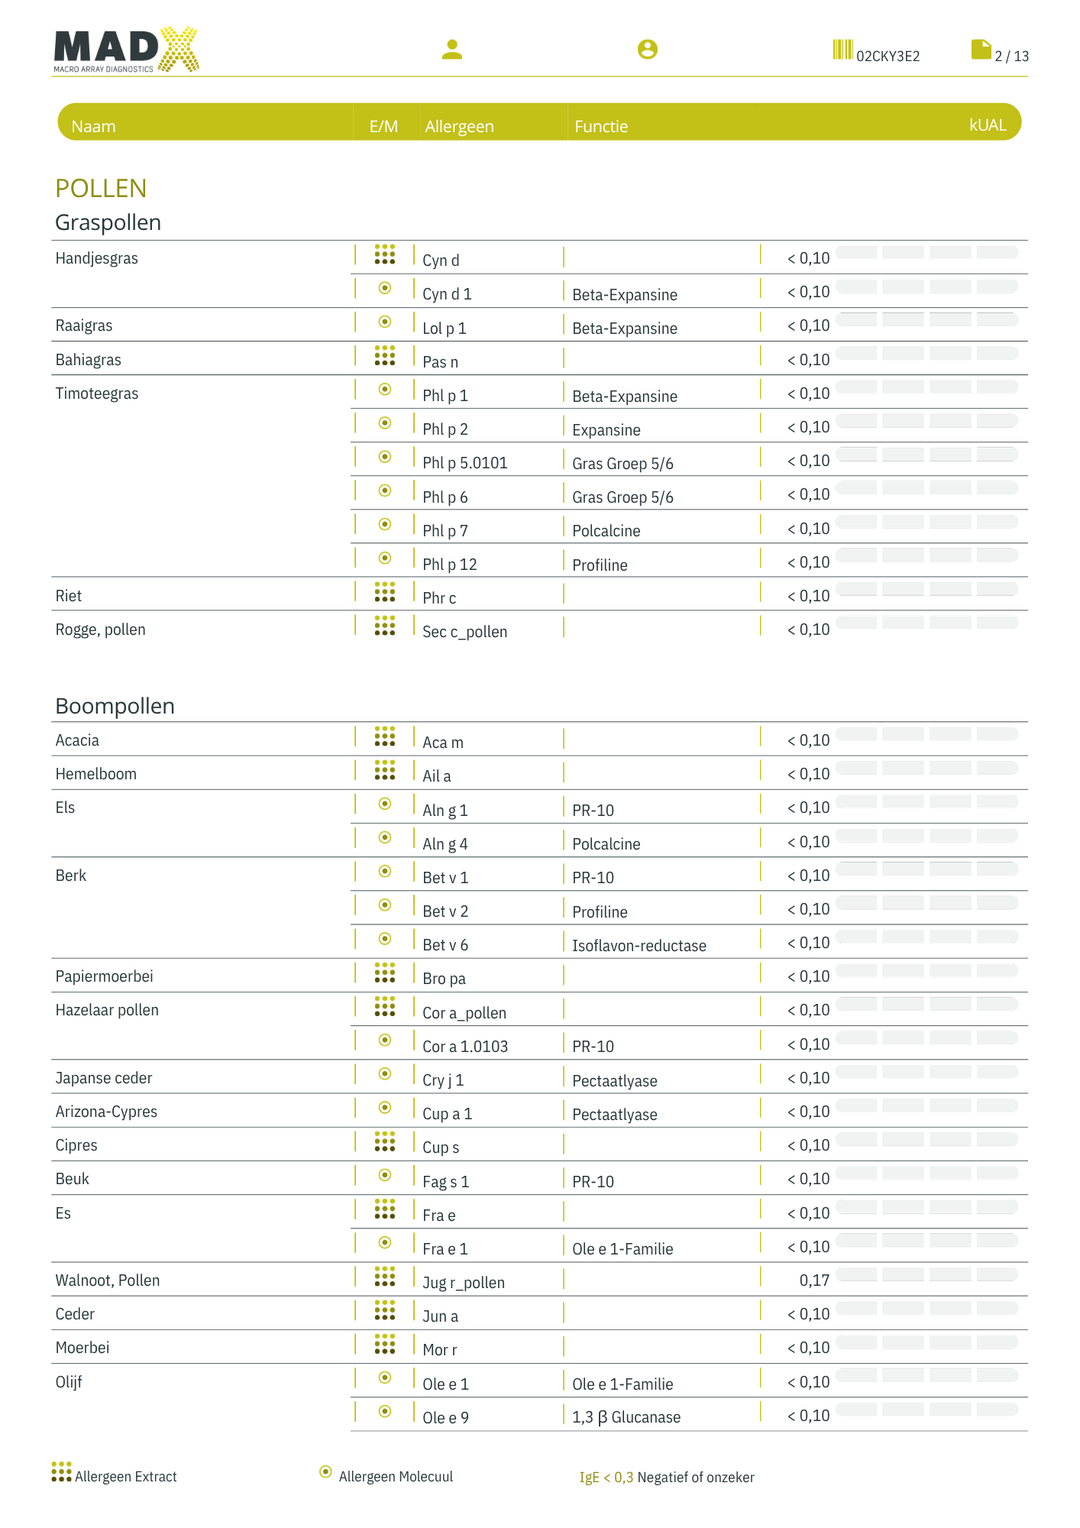The image size is (1080, 1528).
Task: Click the Allergeen Extract legend icon
Action: pyautogui.click(x=62, y=1472)
